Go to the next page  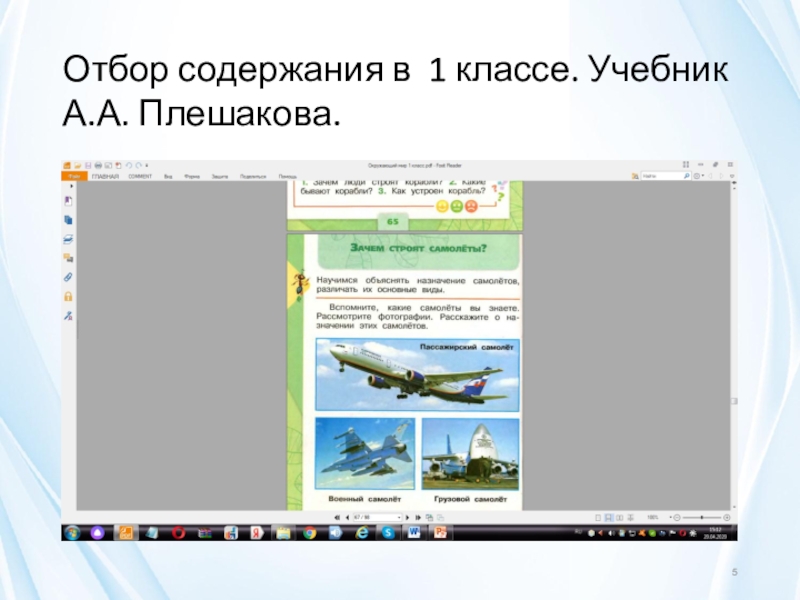tap(407, 517)
